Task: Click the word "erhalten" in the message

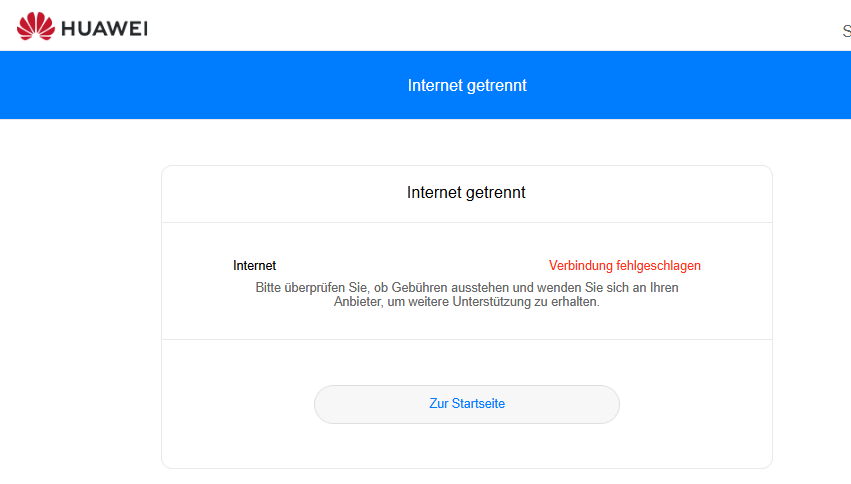Action: click(577, 302)
